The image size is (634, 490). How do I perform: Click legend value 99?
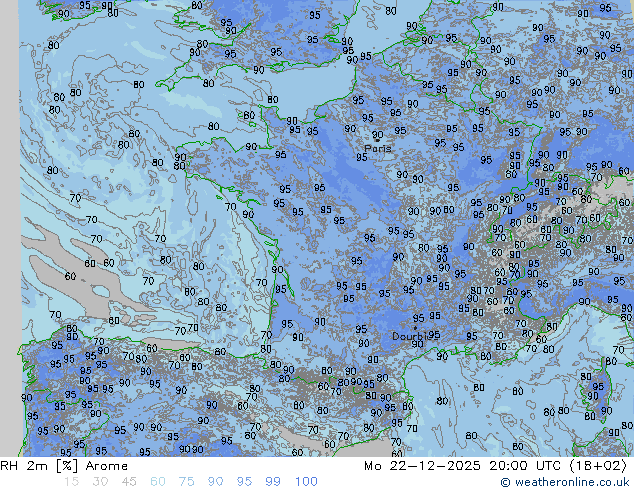(x=273, y=482)
